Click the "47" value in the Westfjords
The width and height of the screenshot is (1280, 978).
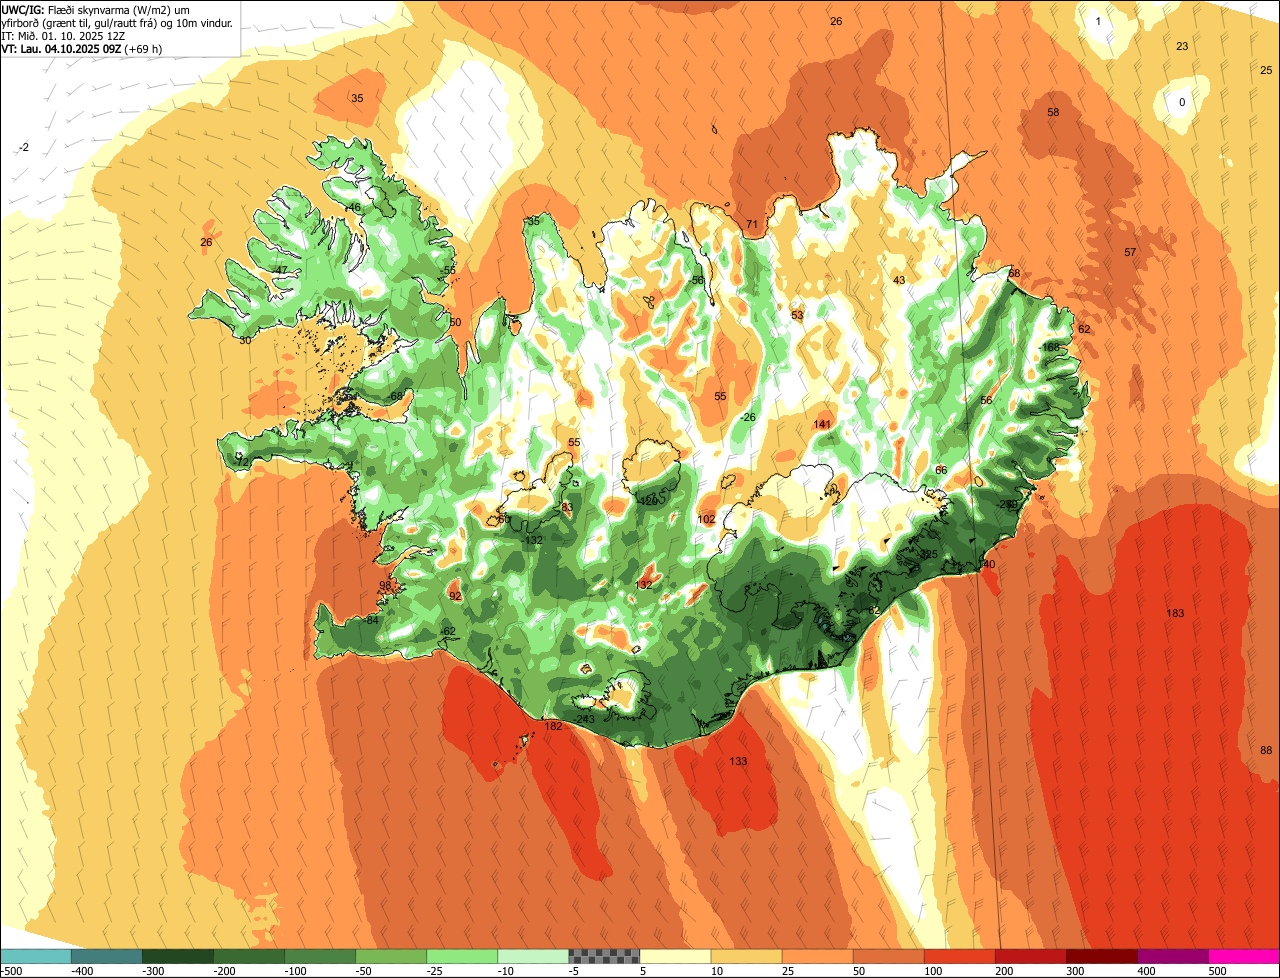point(281,270)
